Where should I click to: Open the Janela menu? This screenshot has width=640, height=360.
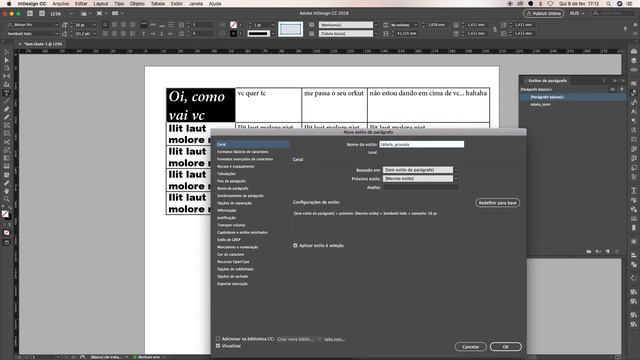click(196, 4)
